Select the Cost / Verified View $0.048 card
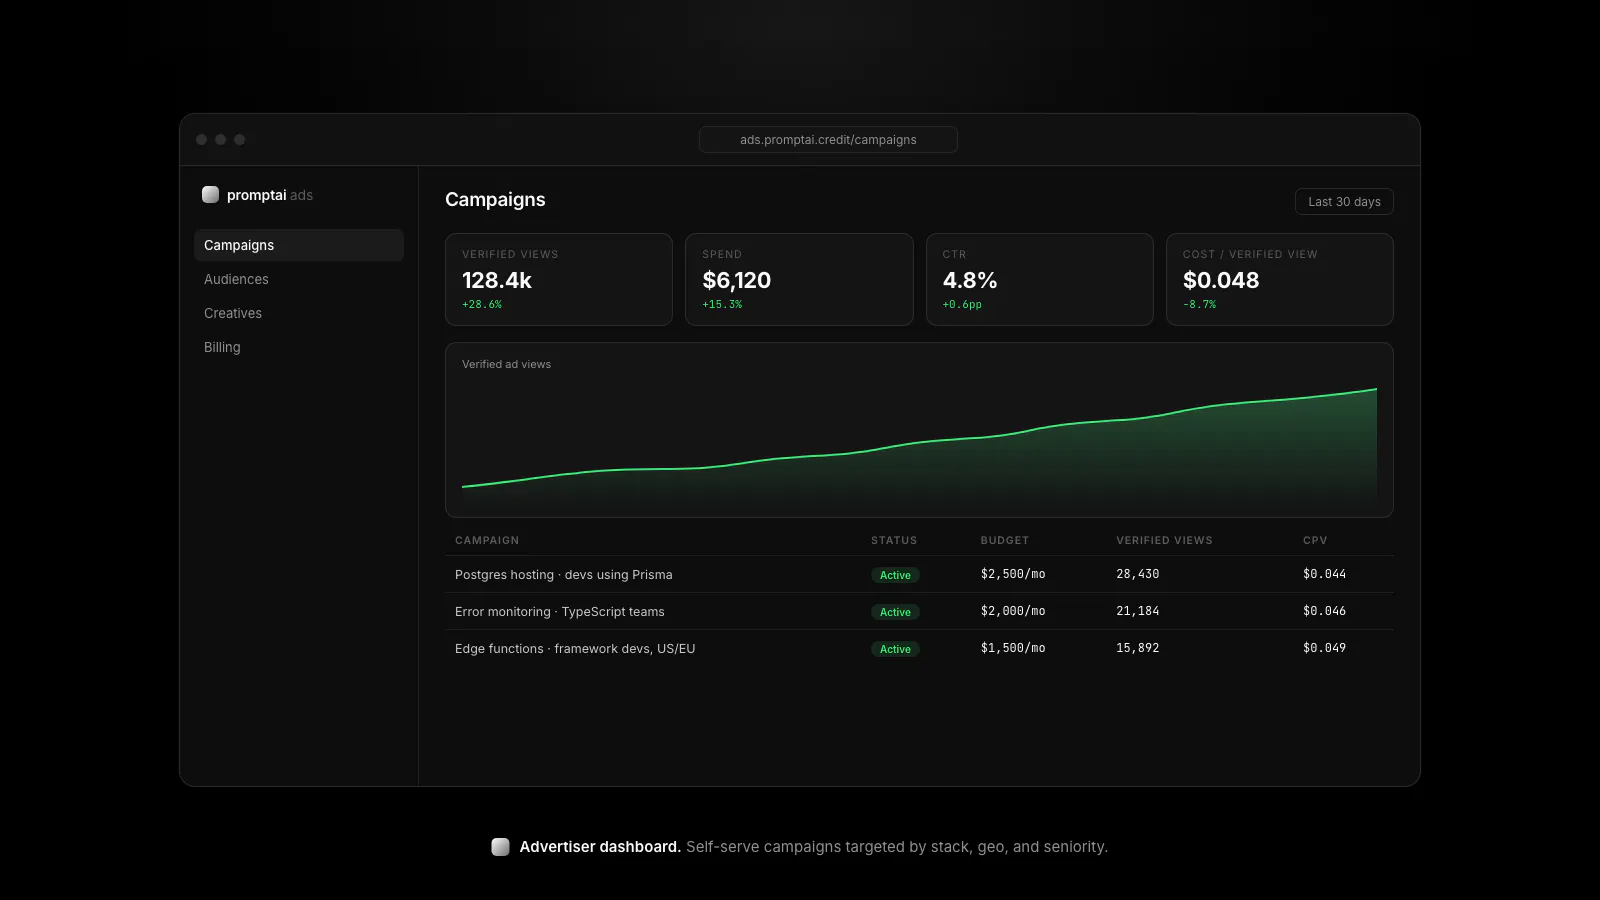This screenshot has width=1600, height=900. [1280, 279]
